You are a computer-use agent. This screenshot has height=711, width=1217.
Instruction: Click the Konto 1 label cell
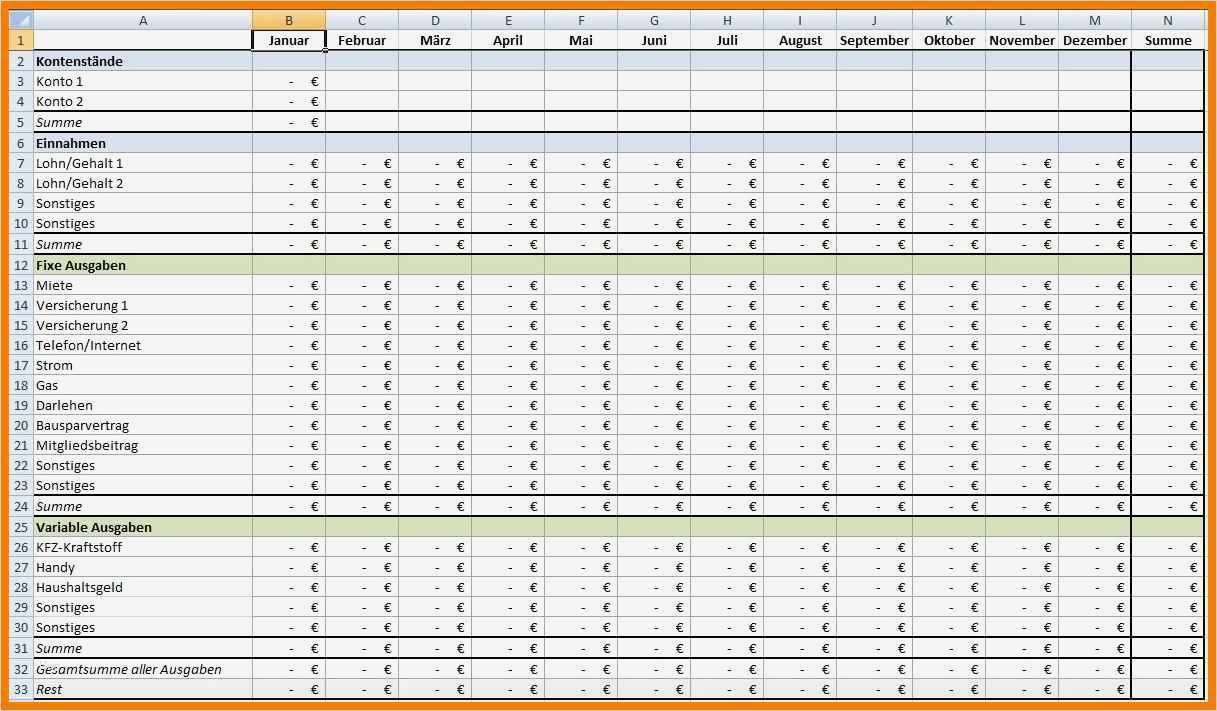(143, 81)
